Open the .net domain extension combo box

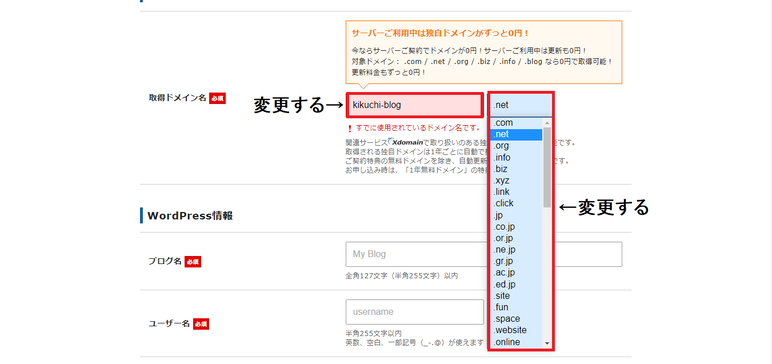521,105
